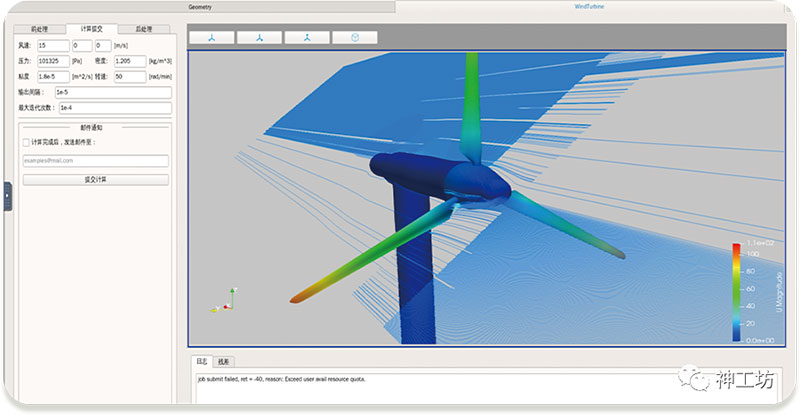Click the wind turbine 3D viewport

click(x=487, y=198)
